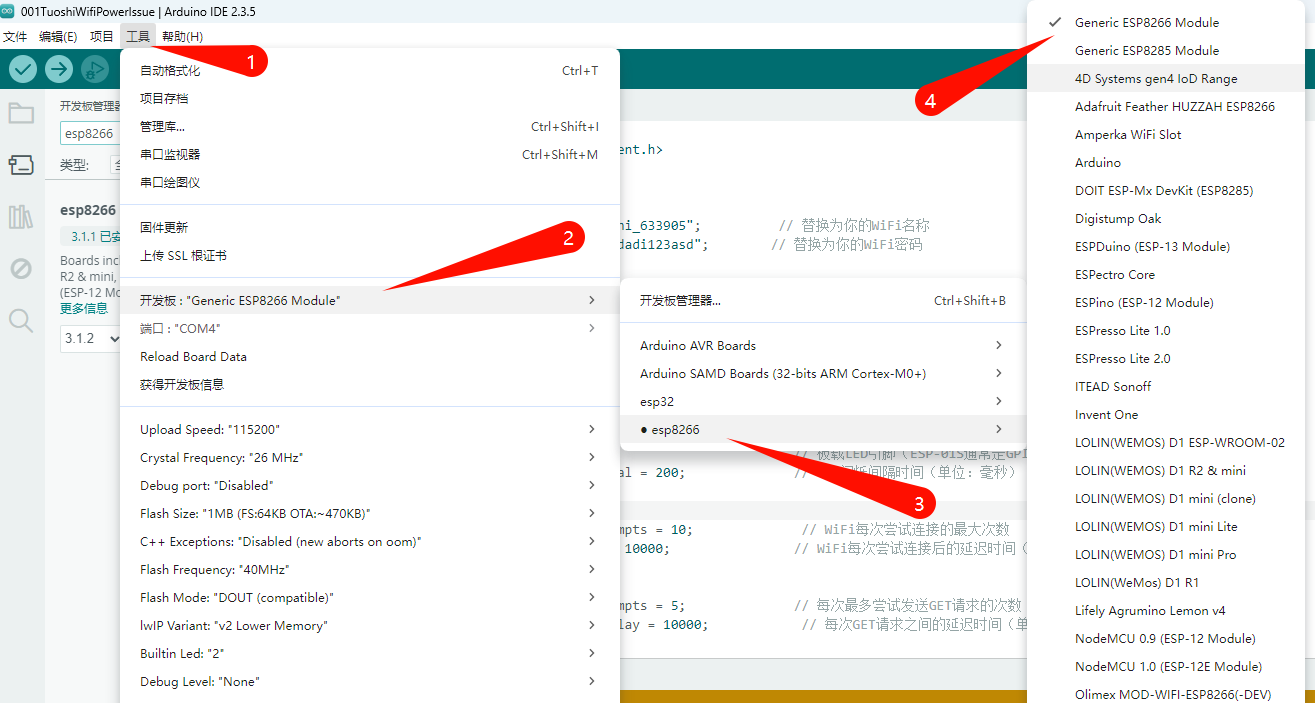Select Adafruit Feather HUZZAH ESP8266 board
Image resolution: width=1315 pixels, height=703 pixels.
[x=1166, y=107]
